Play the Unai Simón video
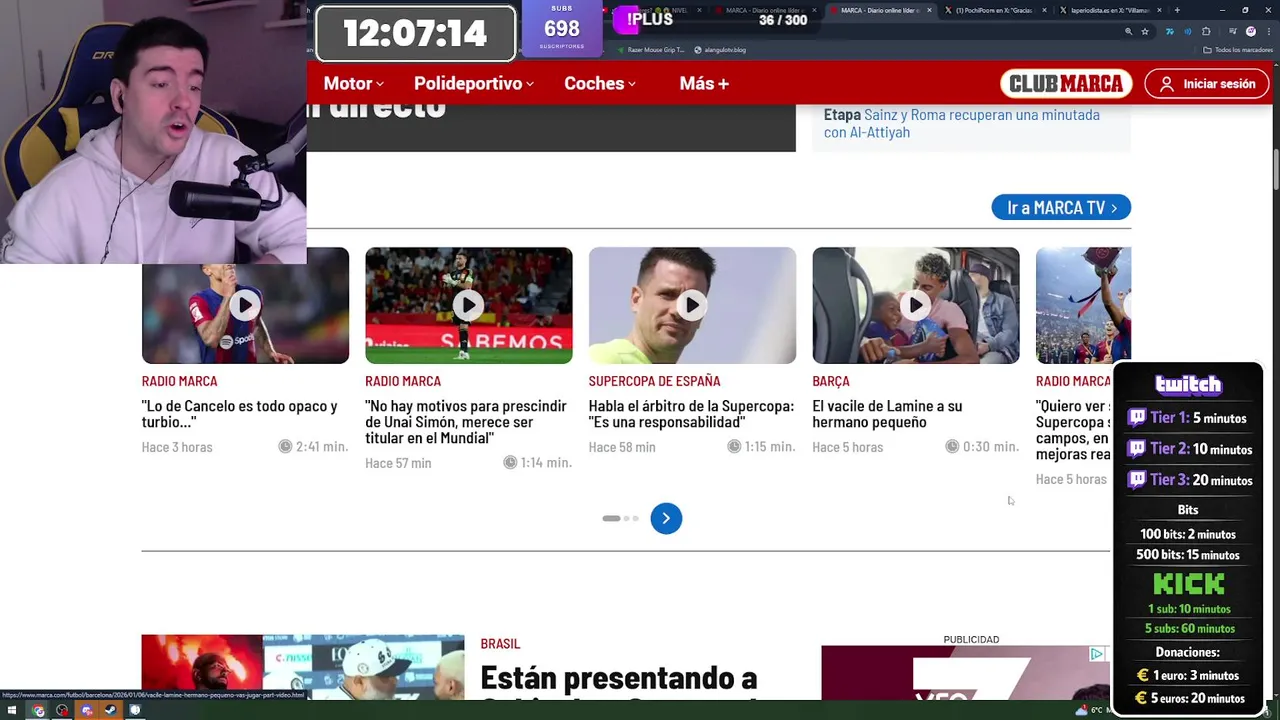The image size is (1280, 720). (469, 305)
